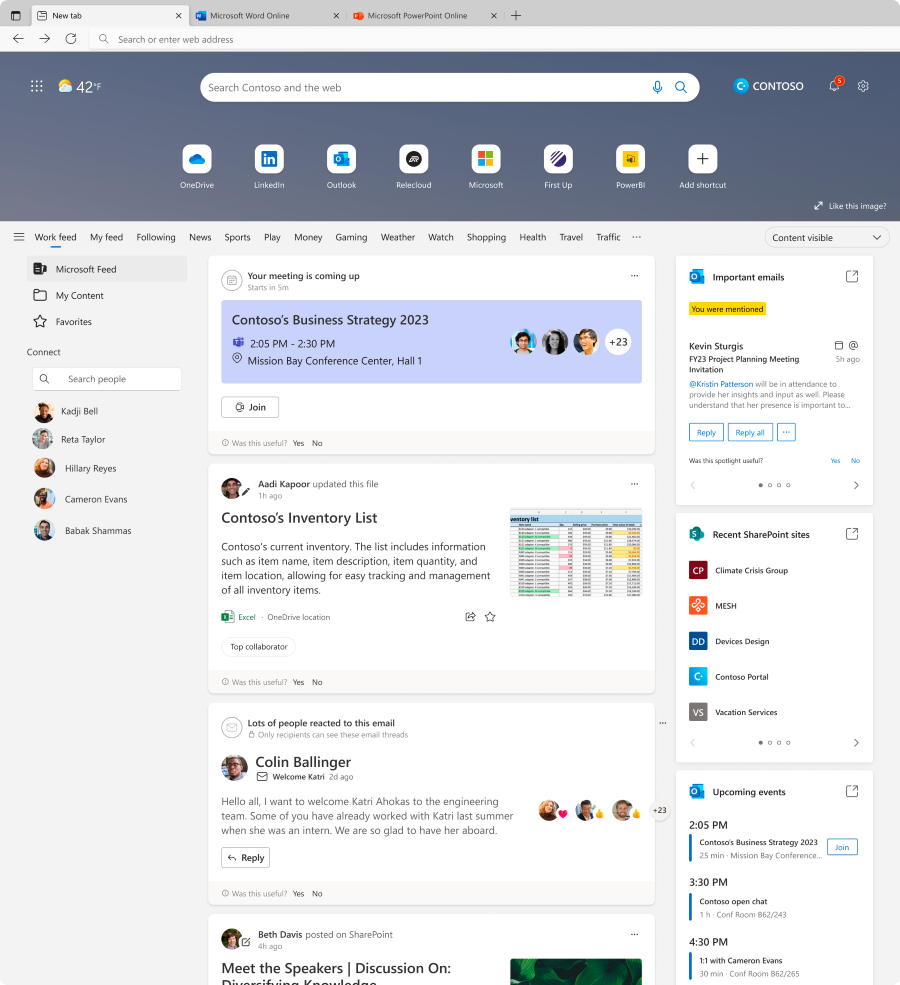Expand the Content visible dropdown
This screenshot has width=900, height=985.
(827, 237)
